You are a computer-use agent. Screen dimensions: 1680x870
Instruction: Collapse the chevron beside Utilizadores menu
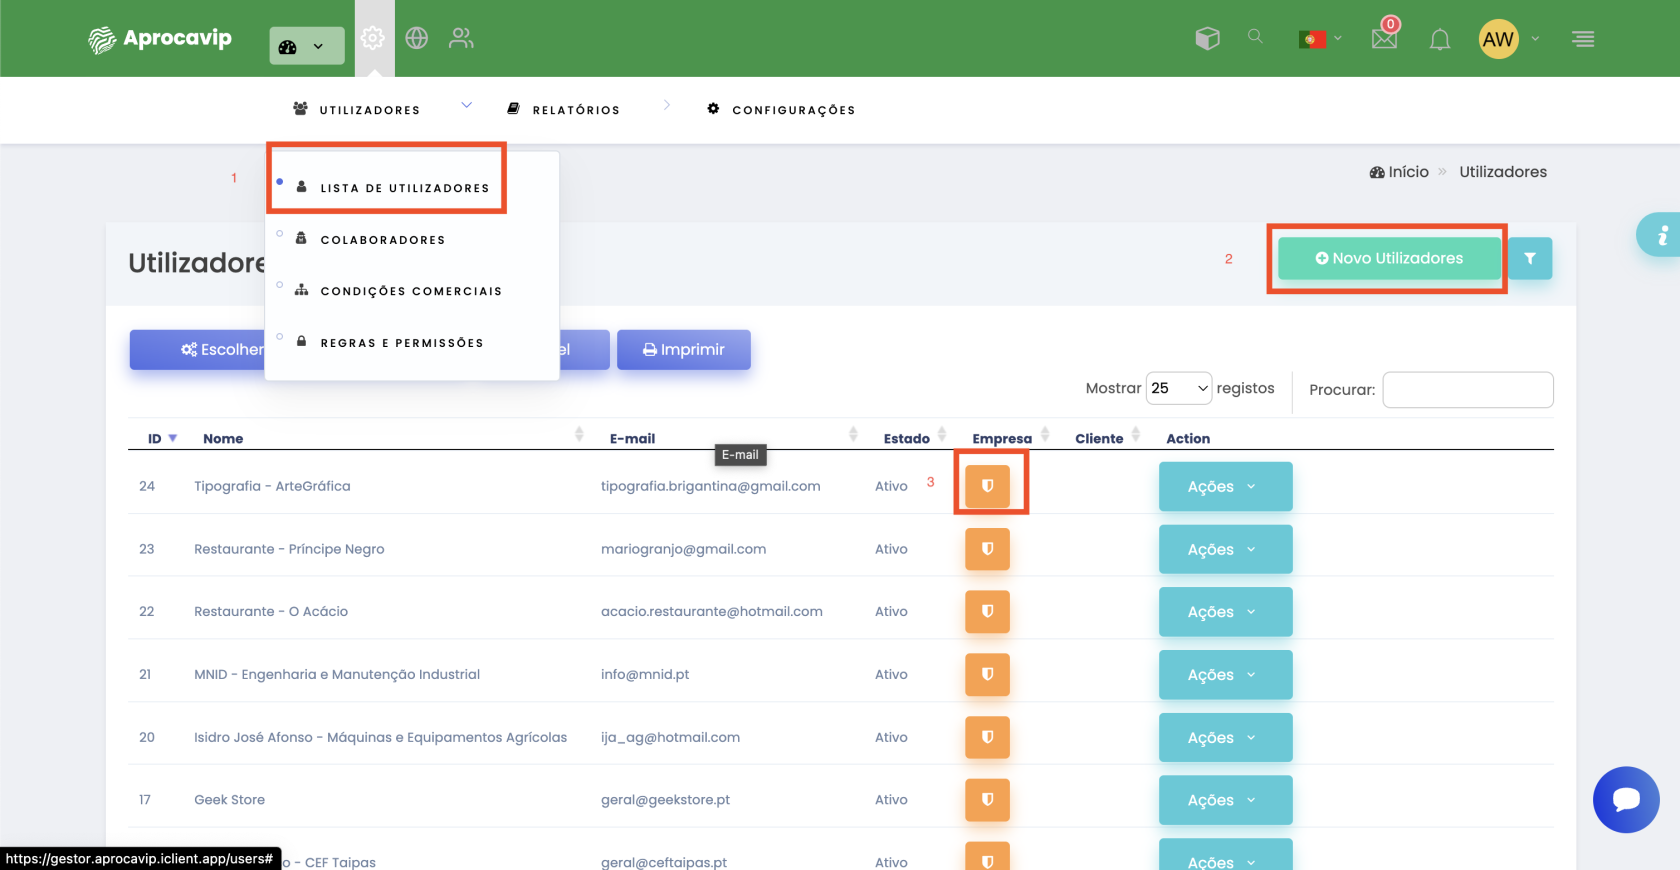tap(466, 105)
